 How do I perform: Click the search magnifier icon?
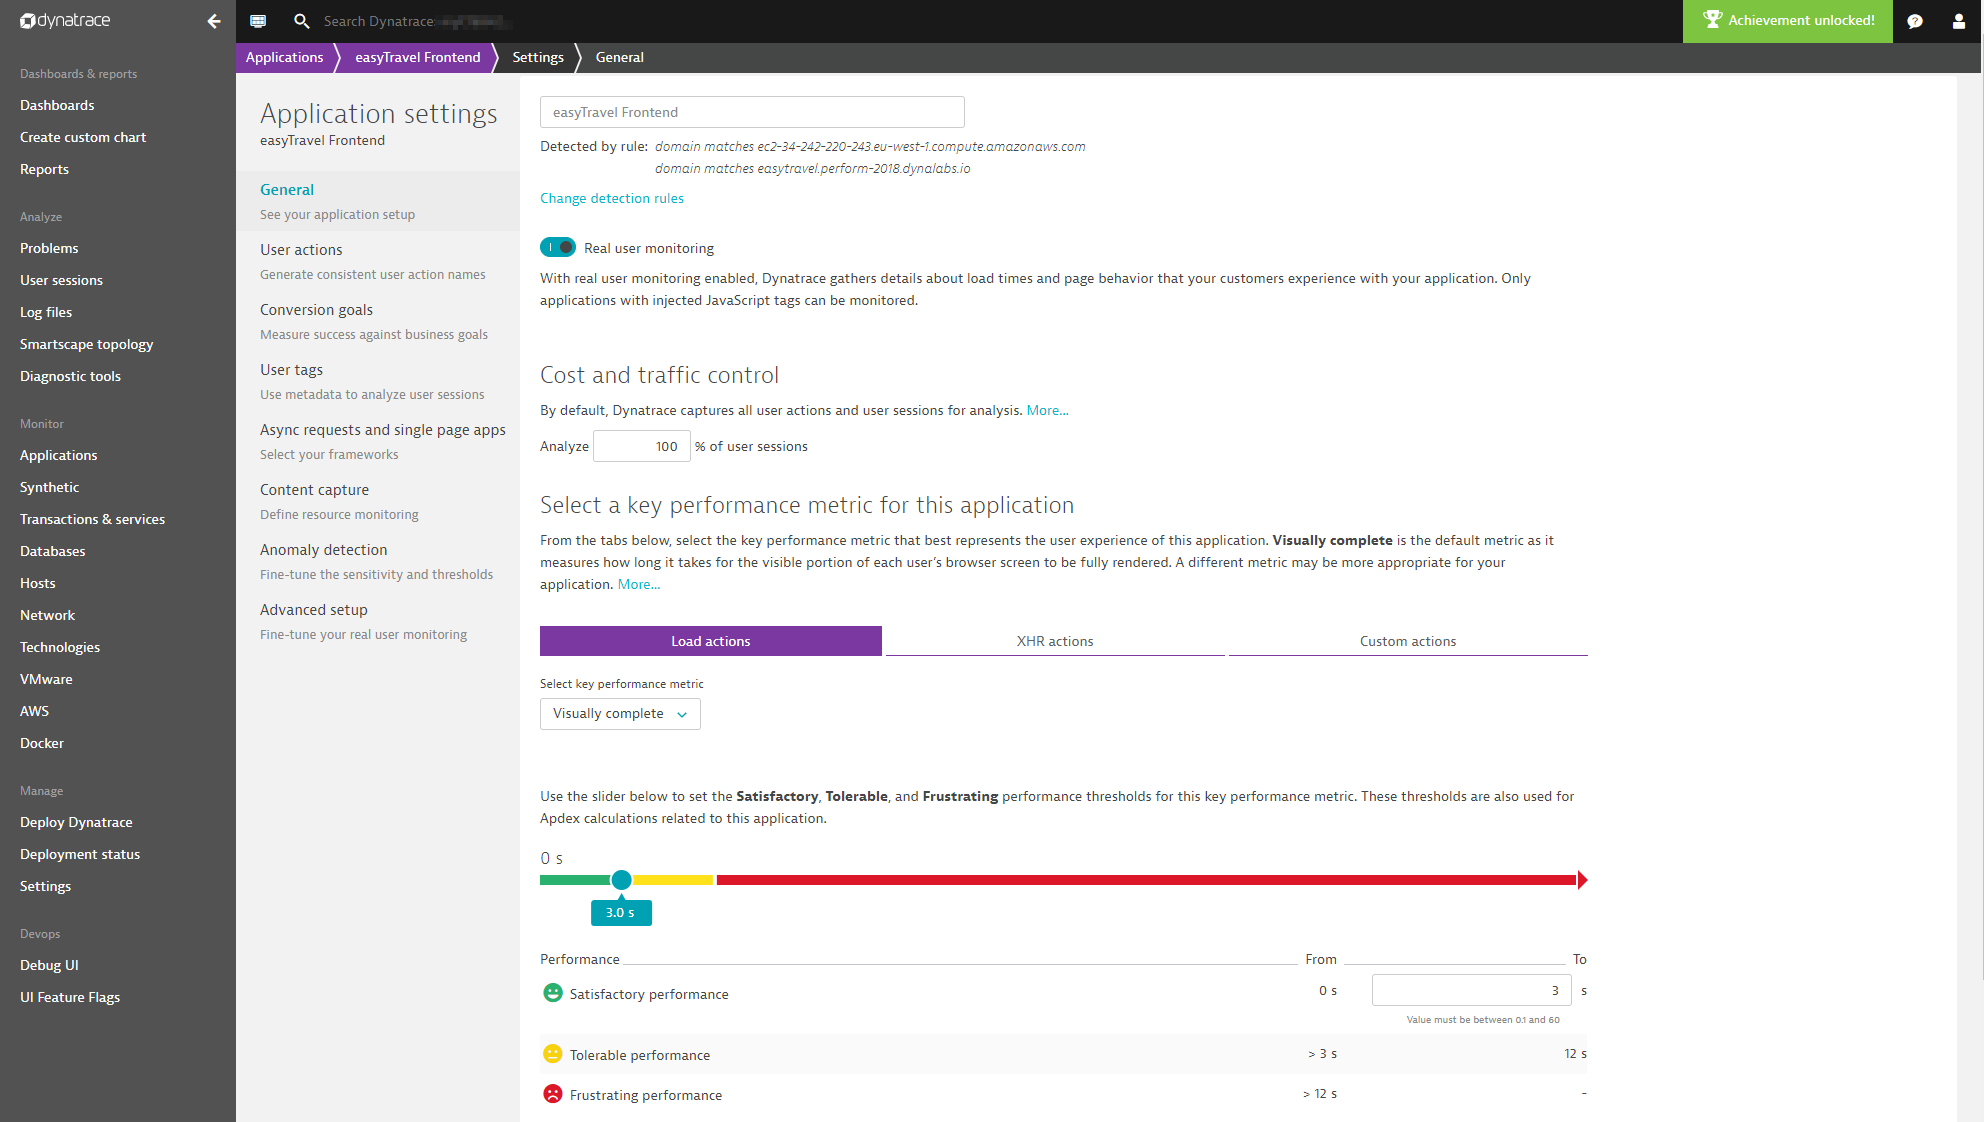coord(301,21)
